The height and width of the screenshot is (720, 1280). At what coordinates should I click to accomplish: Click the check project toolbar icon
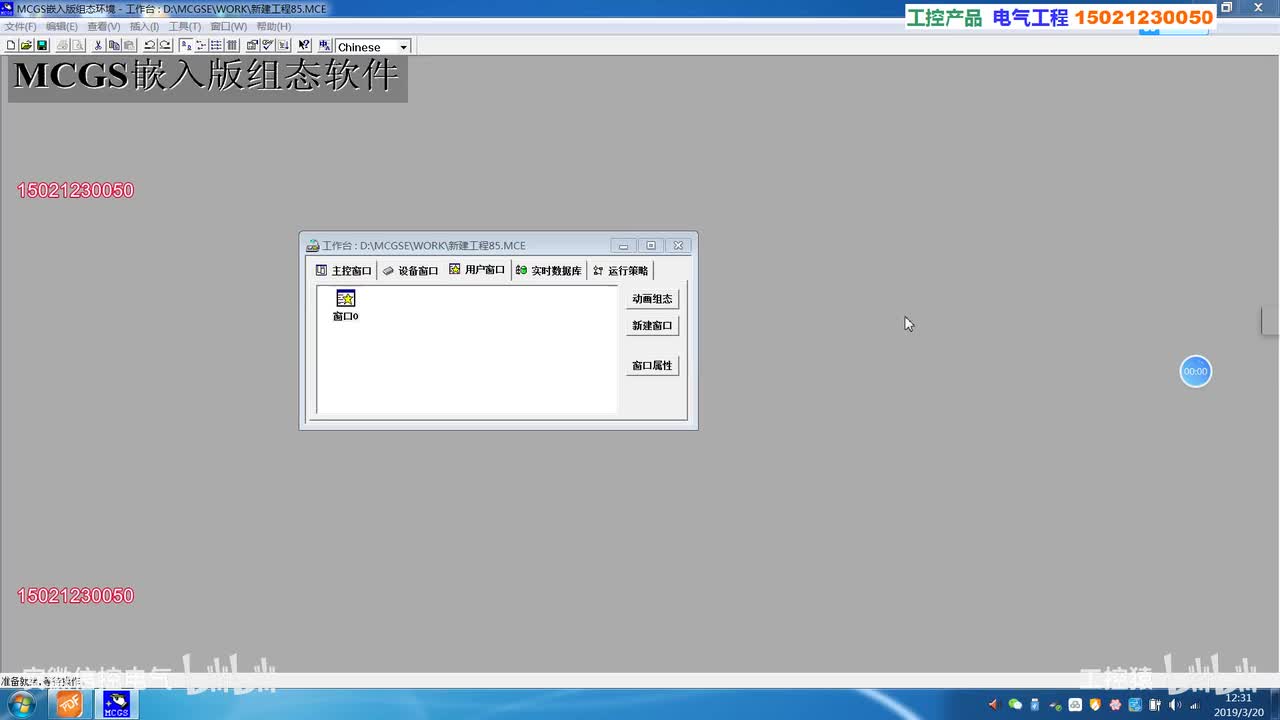pyautogui.click(x=268, y=46)
